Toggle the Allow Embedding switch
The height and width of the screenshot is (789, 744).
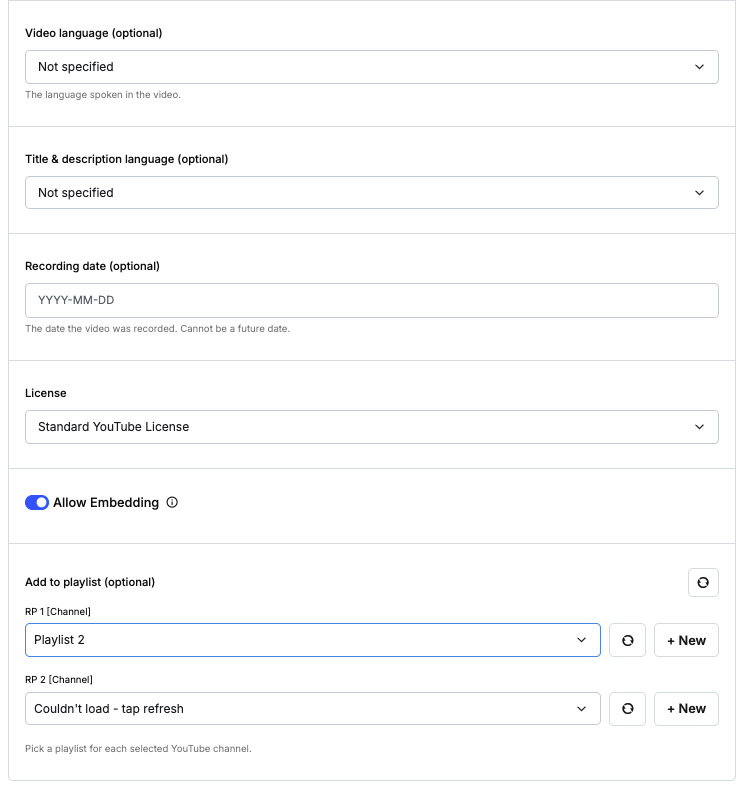pyautogui.click(x=37, y=503)
